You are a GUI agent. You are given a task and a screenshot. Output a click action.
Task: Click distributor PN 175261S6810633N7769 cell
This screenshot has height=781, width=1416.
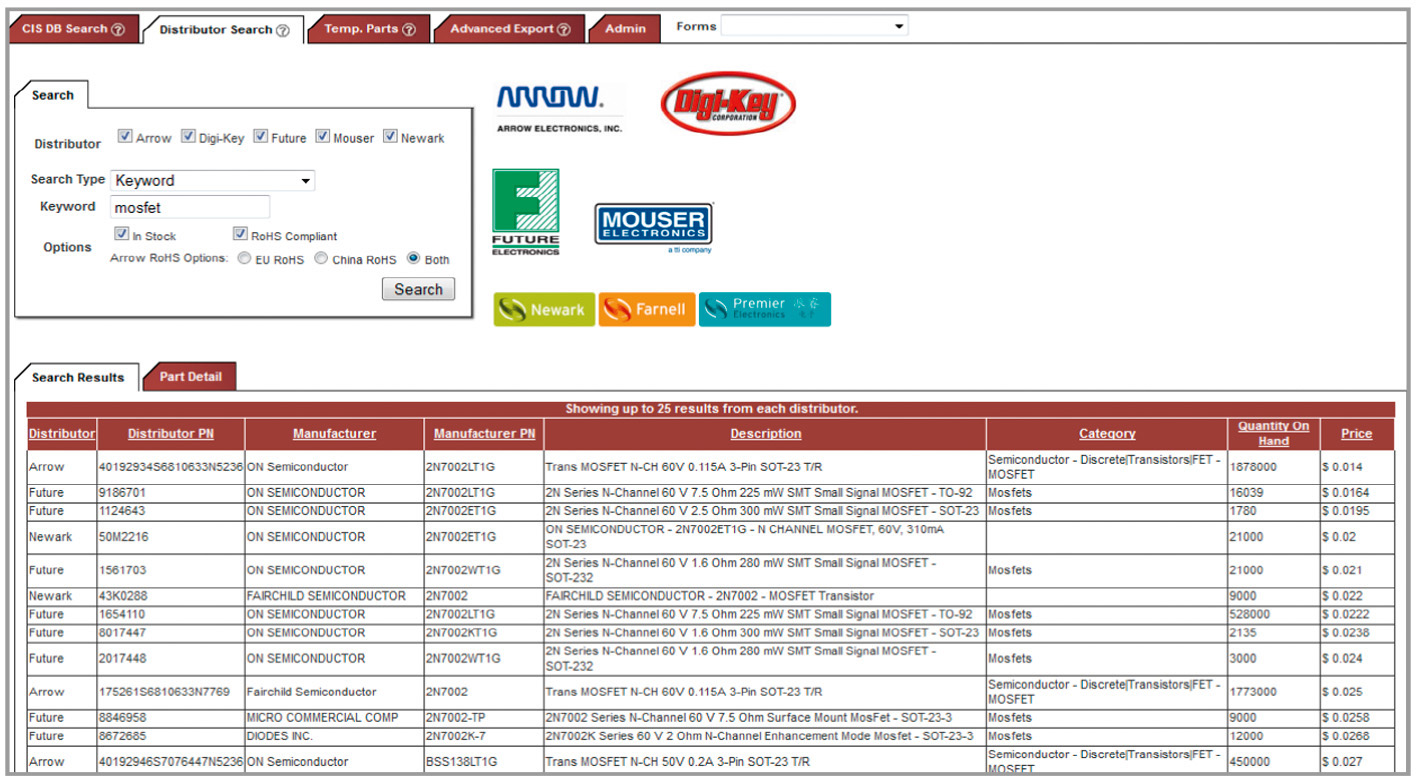(170, 692)
